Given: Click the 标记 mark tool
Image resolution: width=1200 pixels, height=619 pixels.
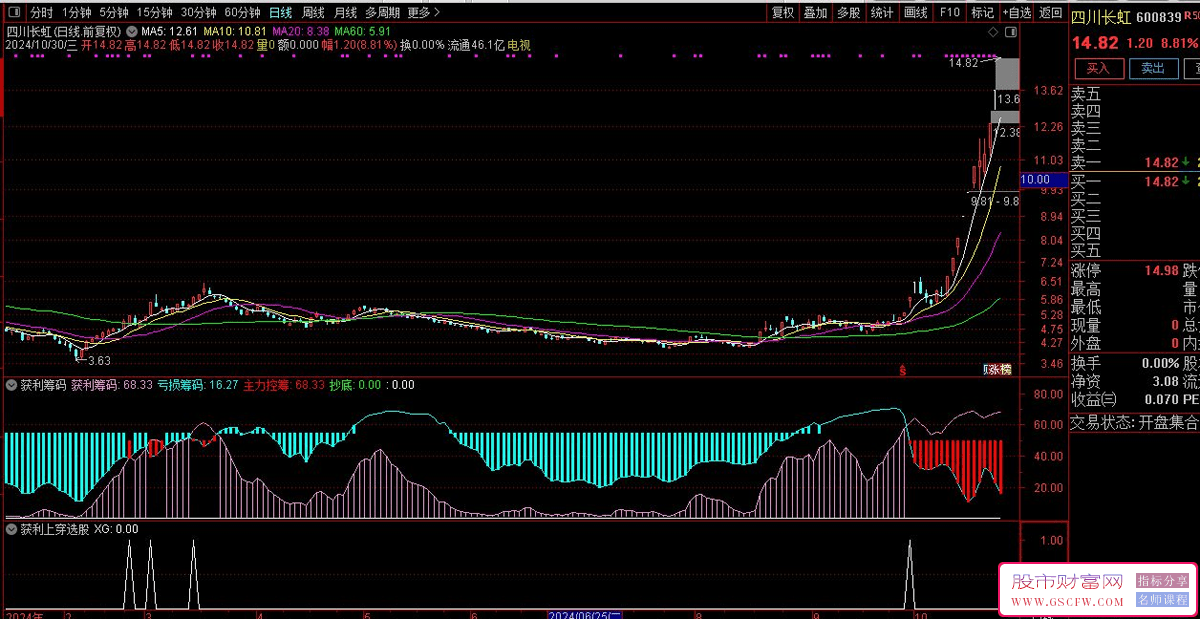Looking at the screenshot, I should [983, 13].
